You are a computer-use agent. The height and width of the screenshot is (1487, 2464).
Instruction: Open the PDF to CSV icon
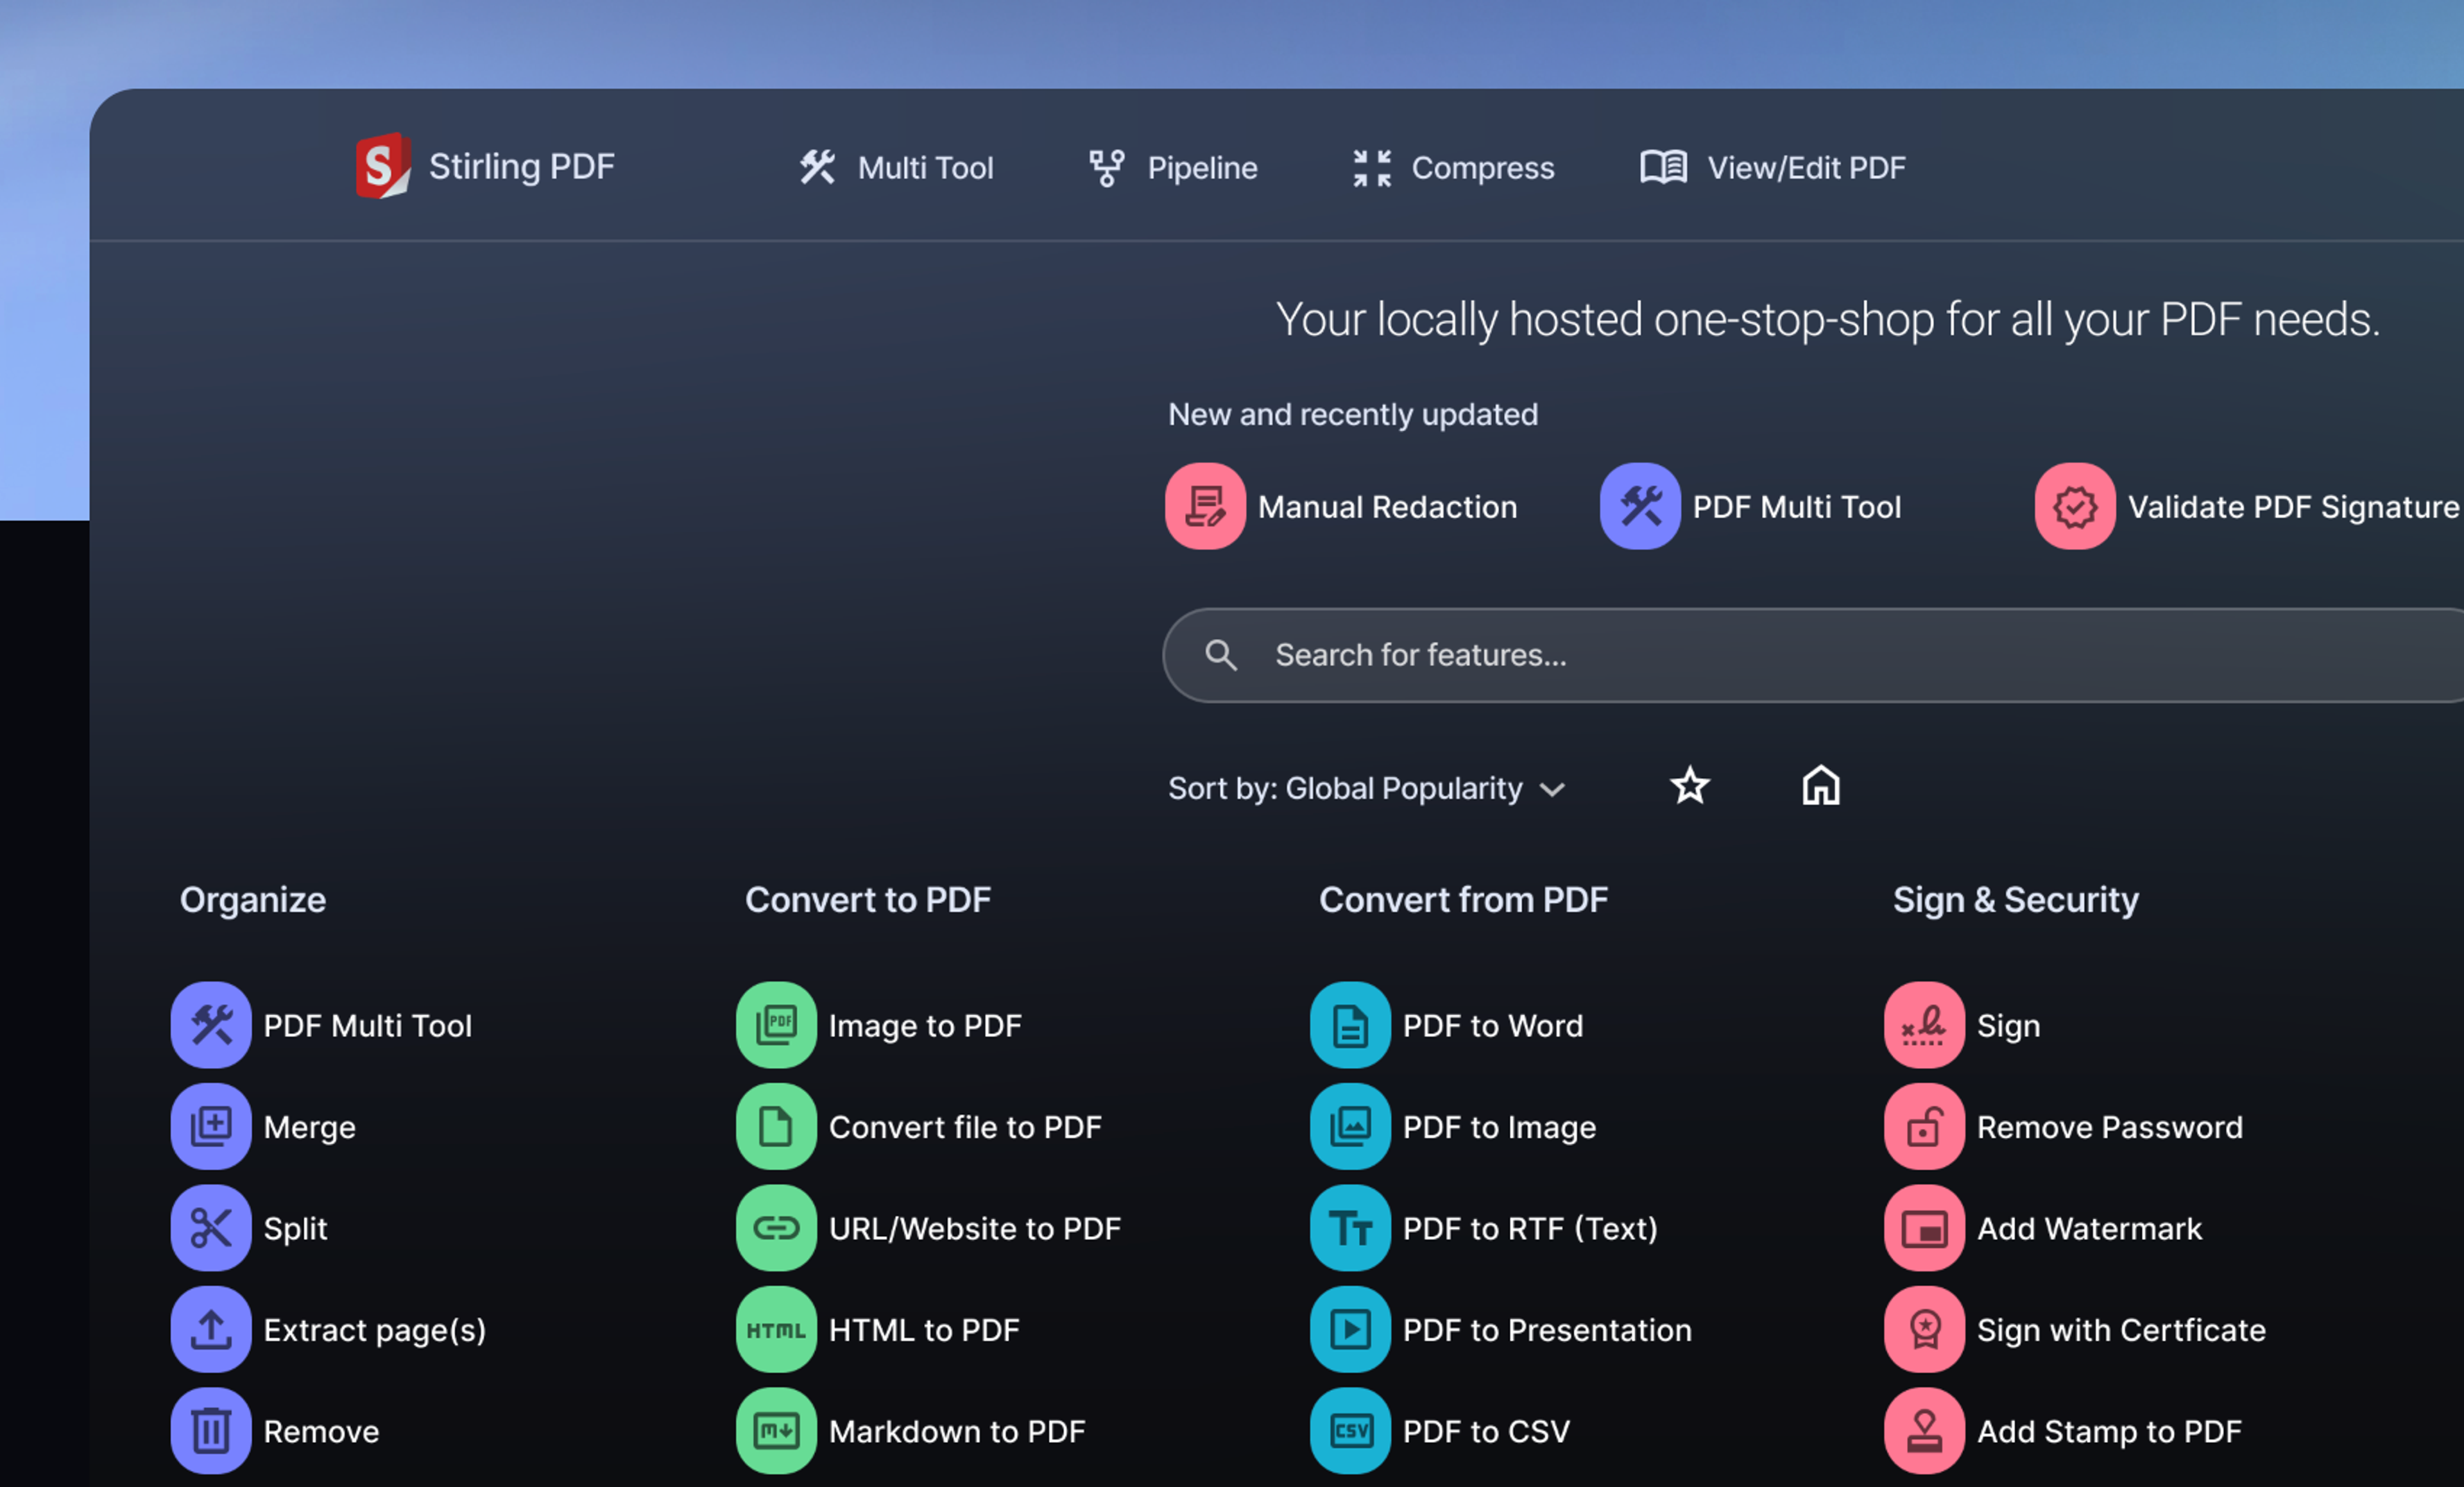pos(1350,1431)
